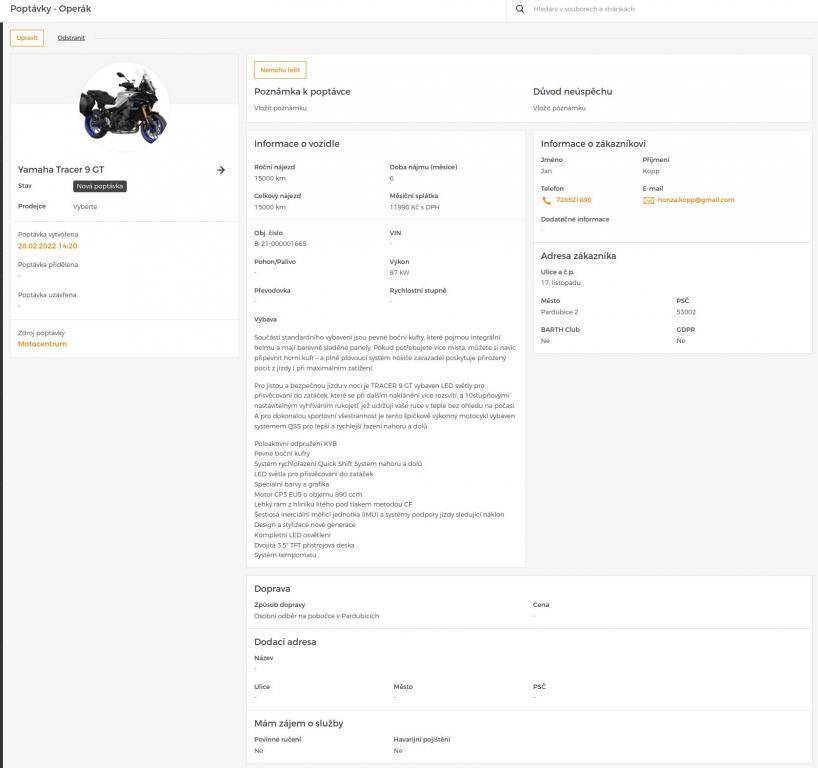Click the Nemohu řešit button
This screenshot has height=768, width=818.
click(280, 70)
